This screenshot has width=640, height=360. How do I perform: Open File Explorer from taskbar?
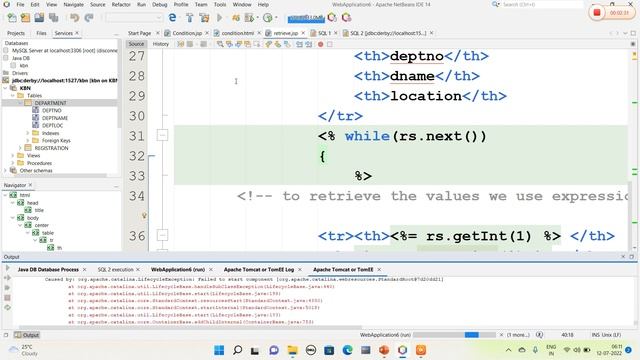(x=292, y=350)
